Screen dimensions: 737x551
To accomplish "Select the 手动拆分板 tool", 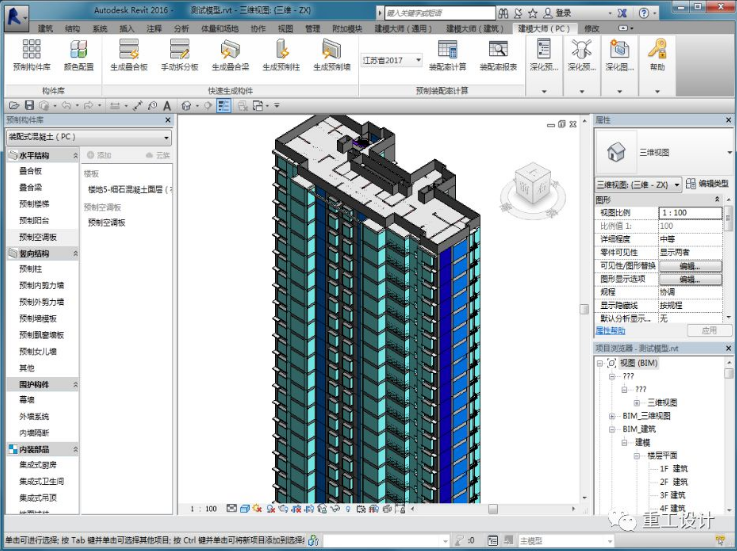I will click(x=180, y=55).
